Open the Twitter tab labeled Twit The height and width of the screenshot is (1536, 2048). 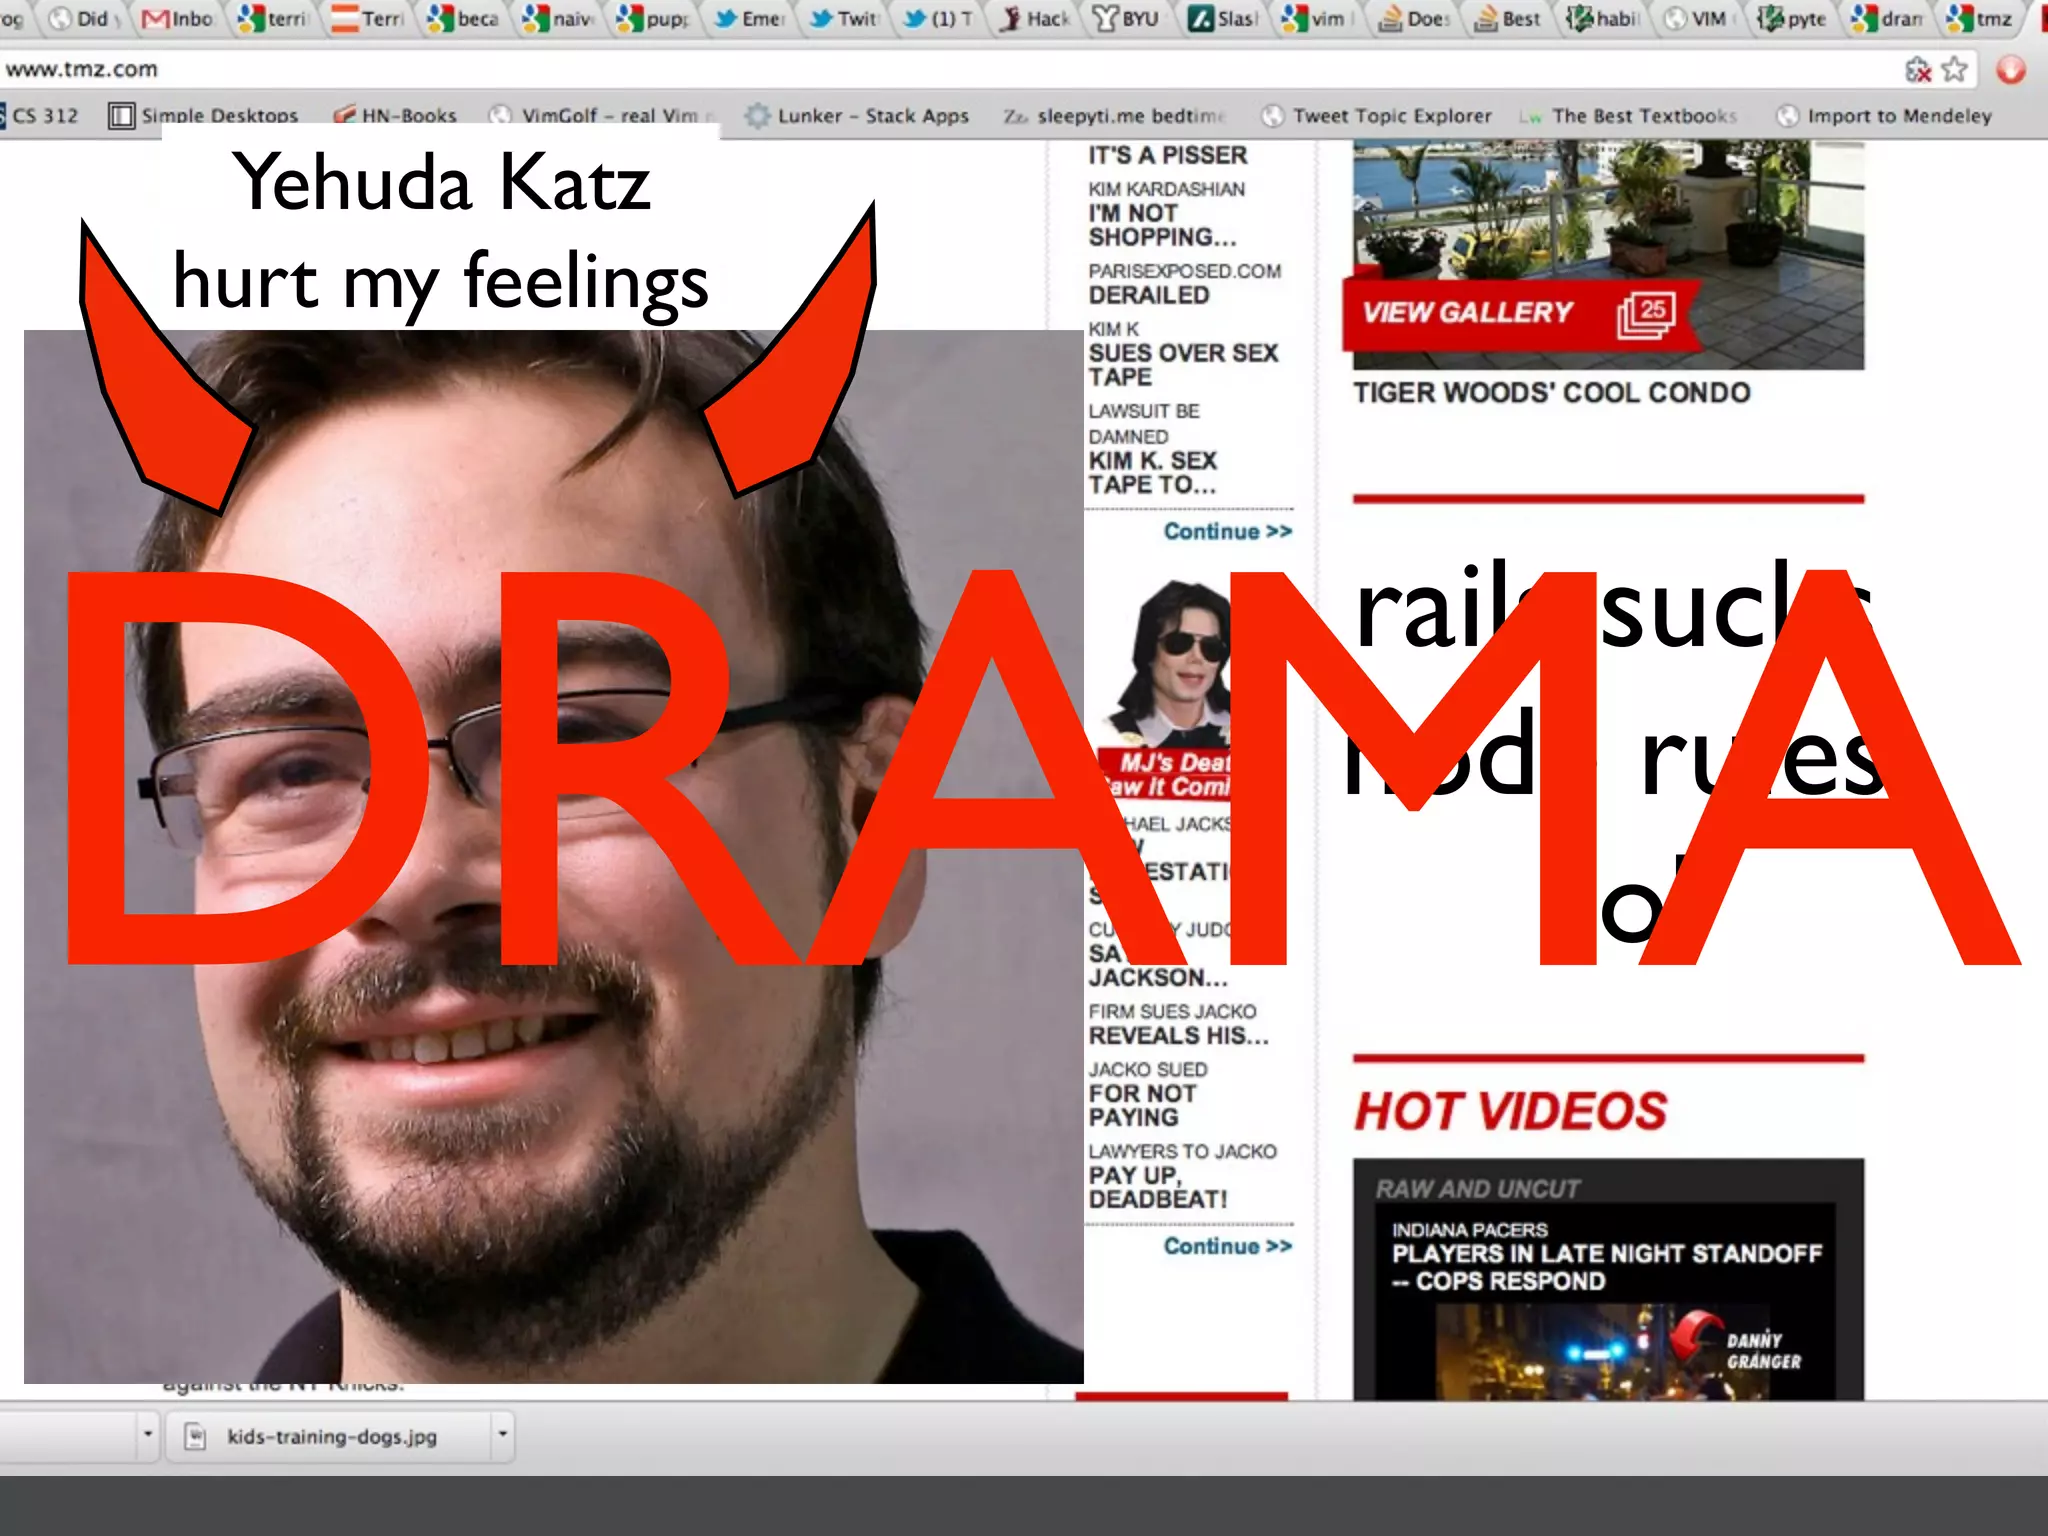click(846, 19)
